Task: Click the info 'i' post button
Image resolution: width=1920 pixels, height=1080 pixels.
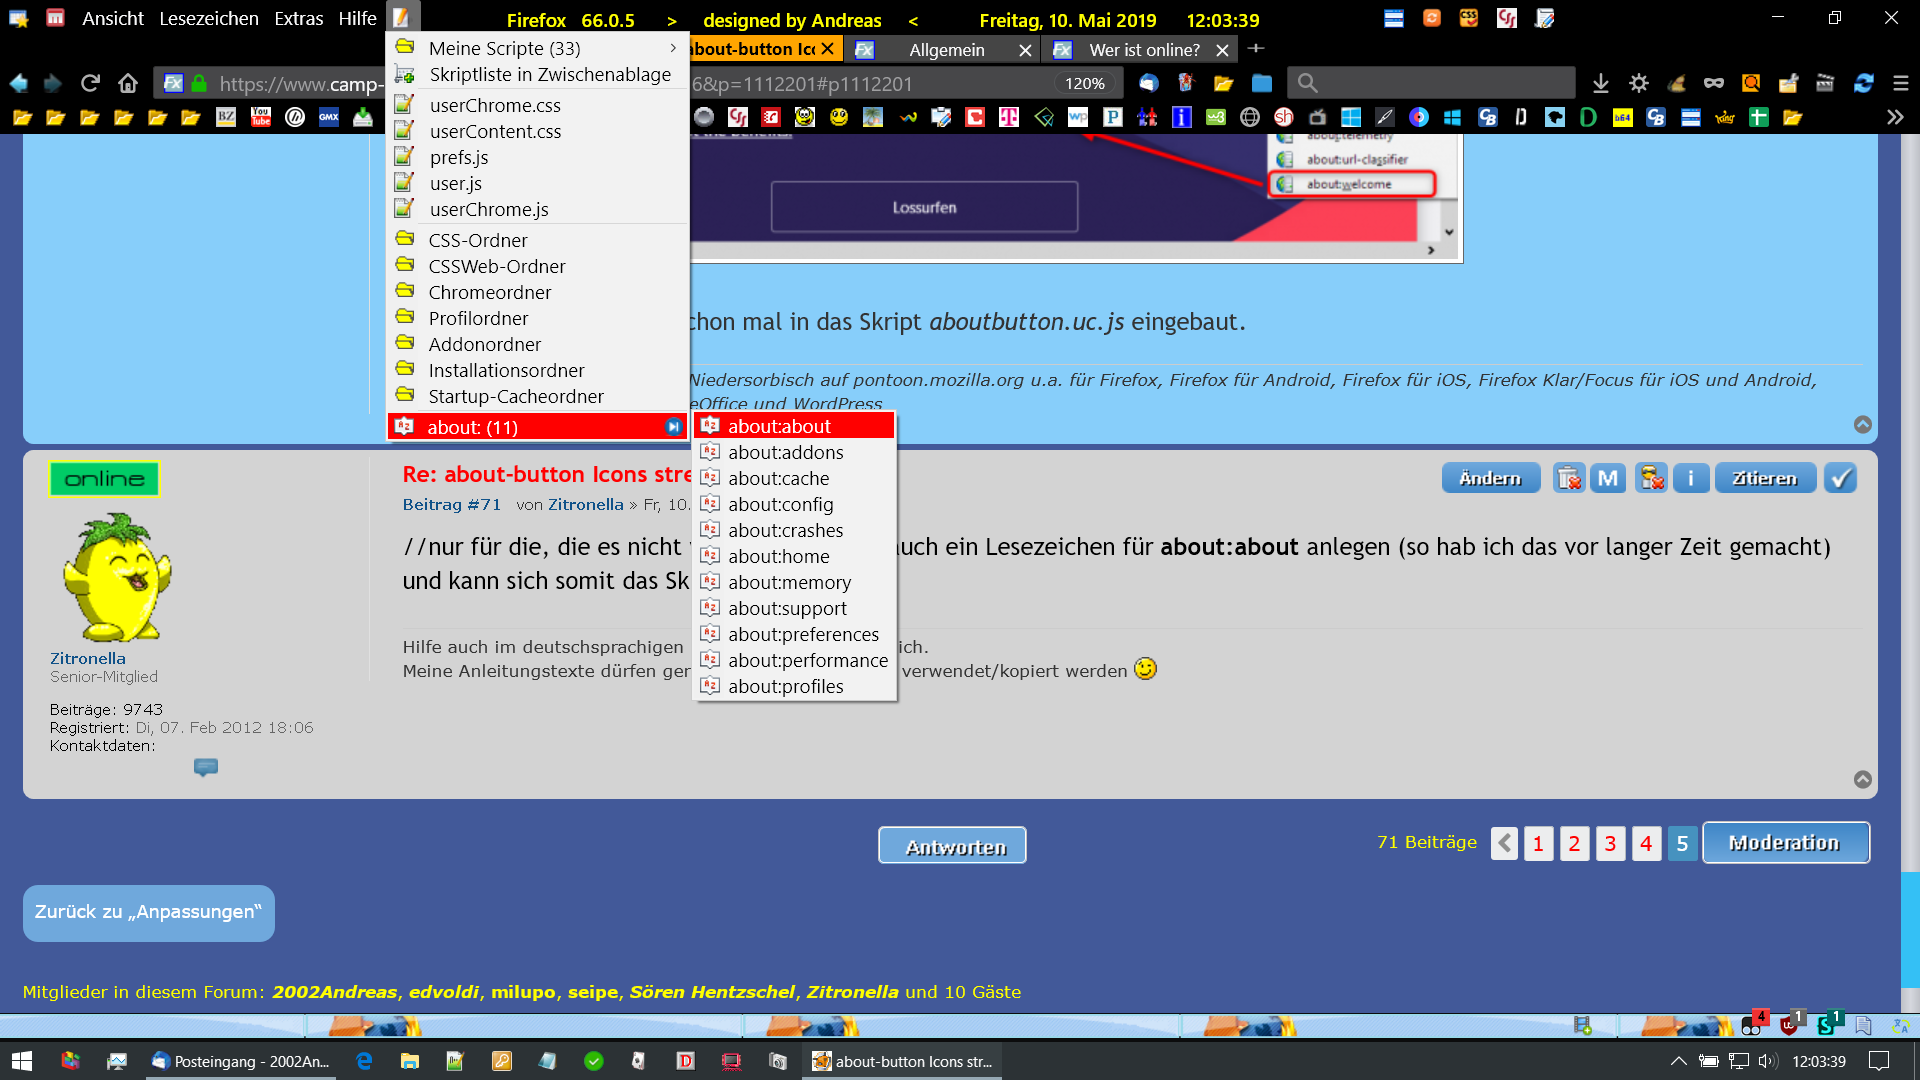Action: (1691, 479)
